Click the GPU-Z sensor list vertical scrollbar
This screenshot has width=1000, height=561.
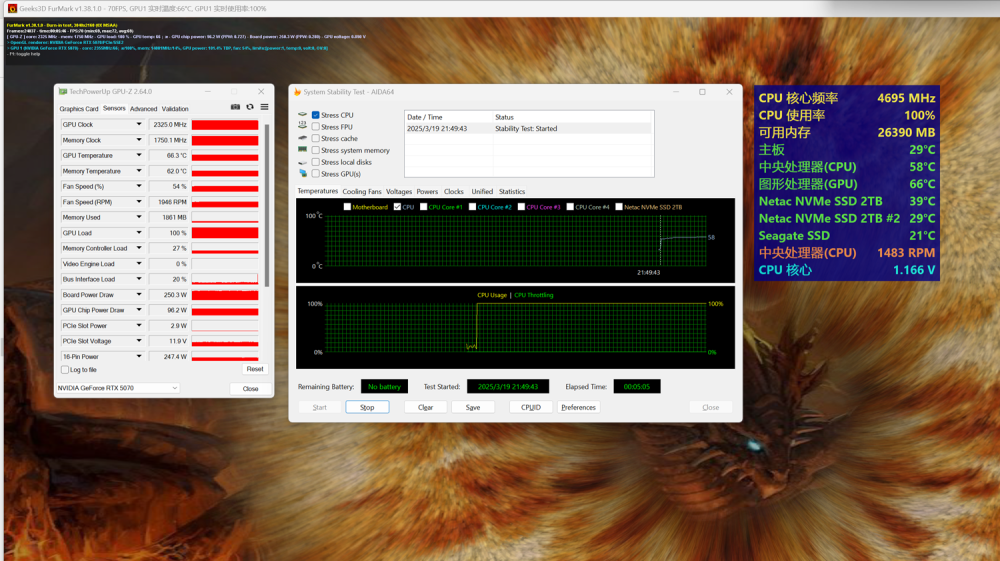tap(266, 200)
